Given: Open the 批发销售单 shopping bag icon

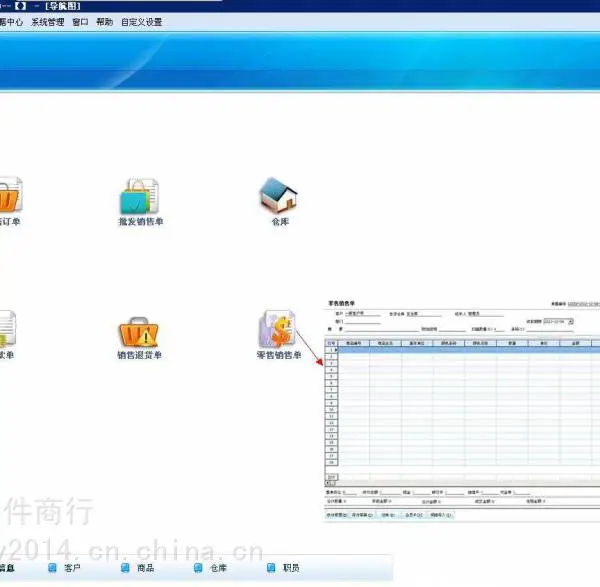Looking at the screenshot, I should [x=140, y=197].
